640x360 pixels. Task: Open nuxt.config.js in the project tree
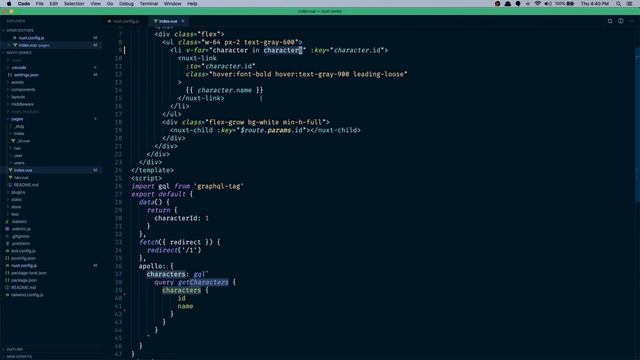[x=24, y=266]
